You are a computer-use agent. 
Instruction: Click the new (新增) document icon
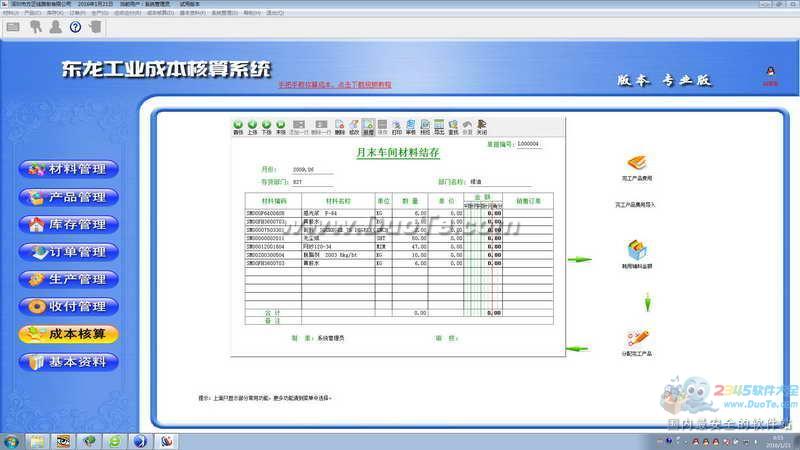click(x=368, y=127)
